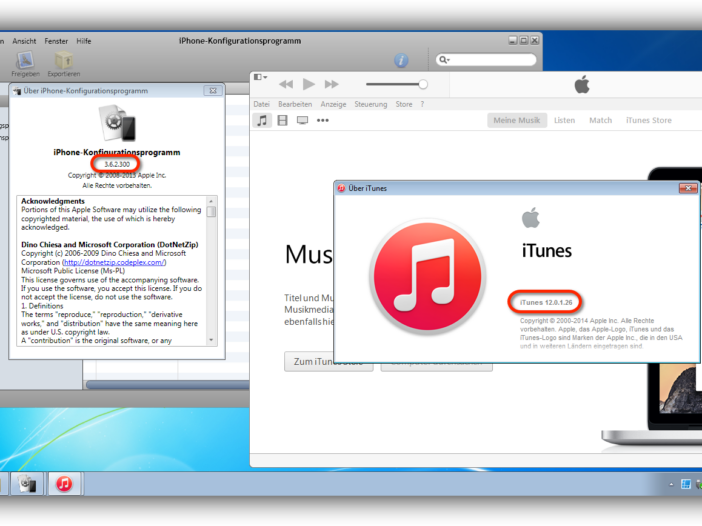702x526 pixels.
Task: Open the dotnetzip.codeplex.com link
Action: click(114, 262)
